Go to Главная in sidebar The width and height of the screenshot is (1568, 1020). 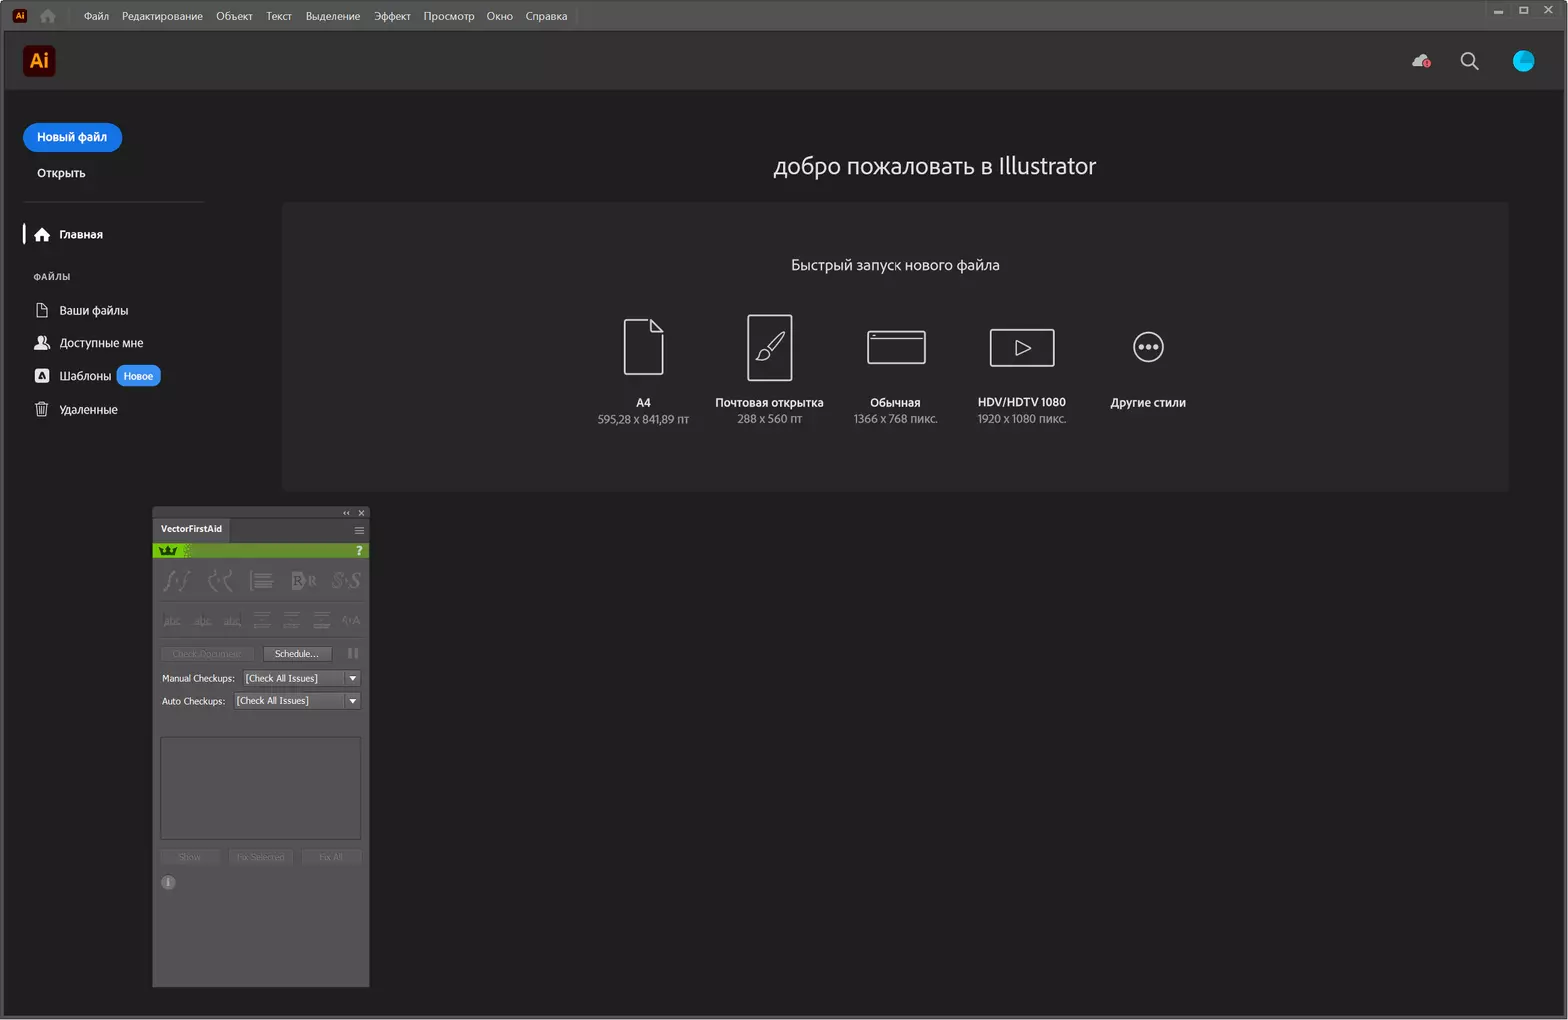point(68,235)
